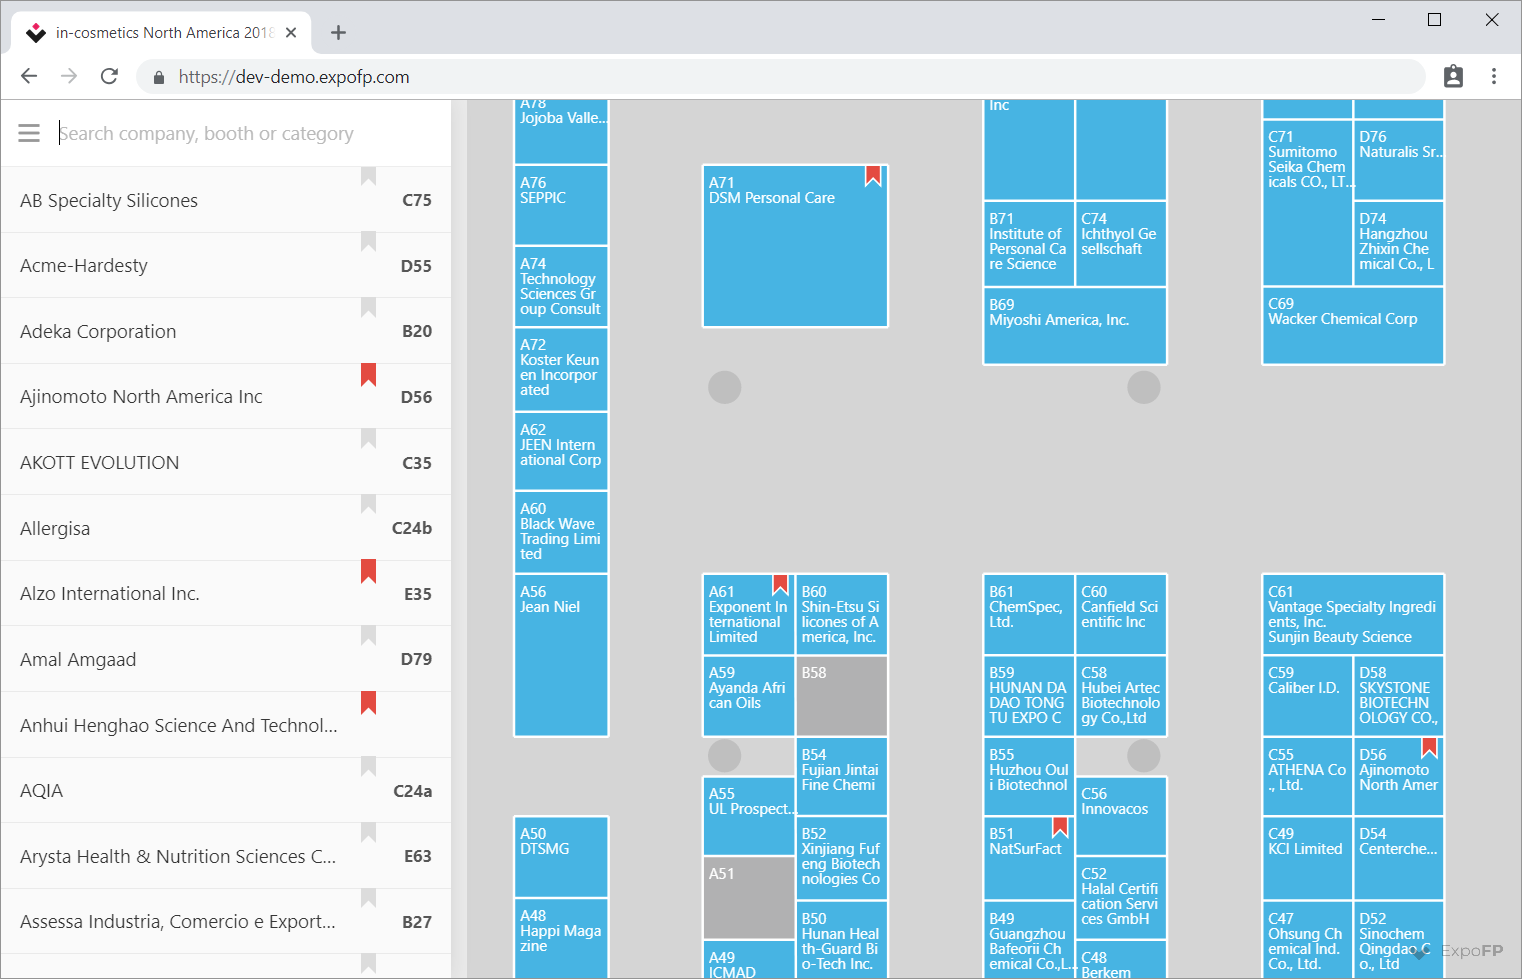Open the hamburger menu in sidebar
Screen dimensions: 1522x979
pyautogui.click(x=29, y=133)
